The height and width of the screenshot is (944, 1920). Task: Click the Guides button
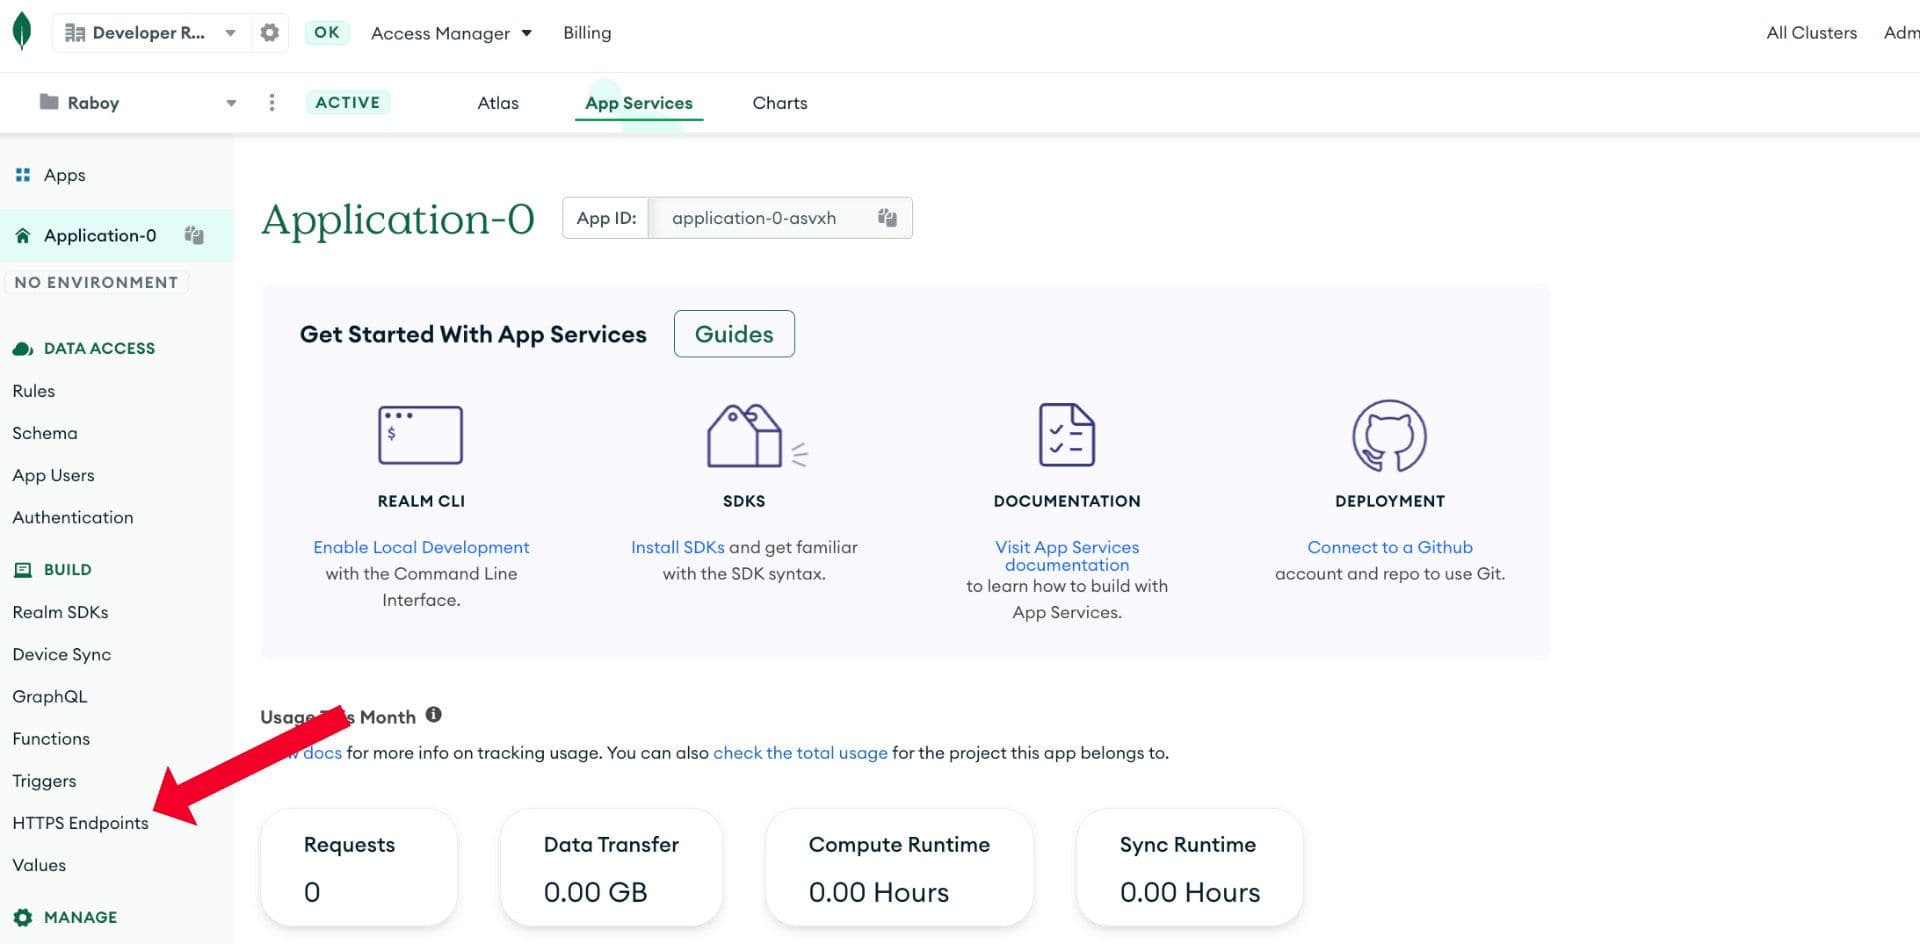click(x=734, y=333)
